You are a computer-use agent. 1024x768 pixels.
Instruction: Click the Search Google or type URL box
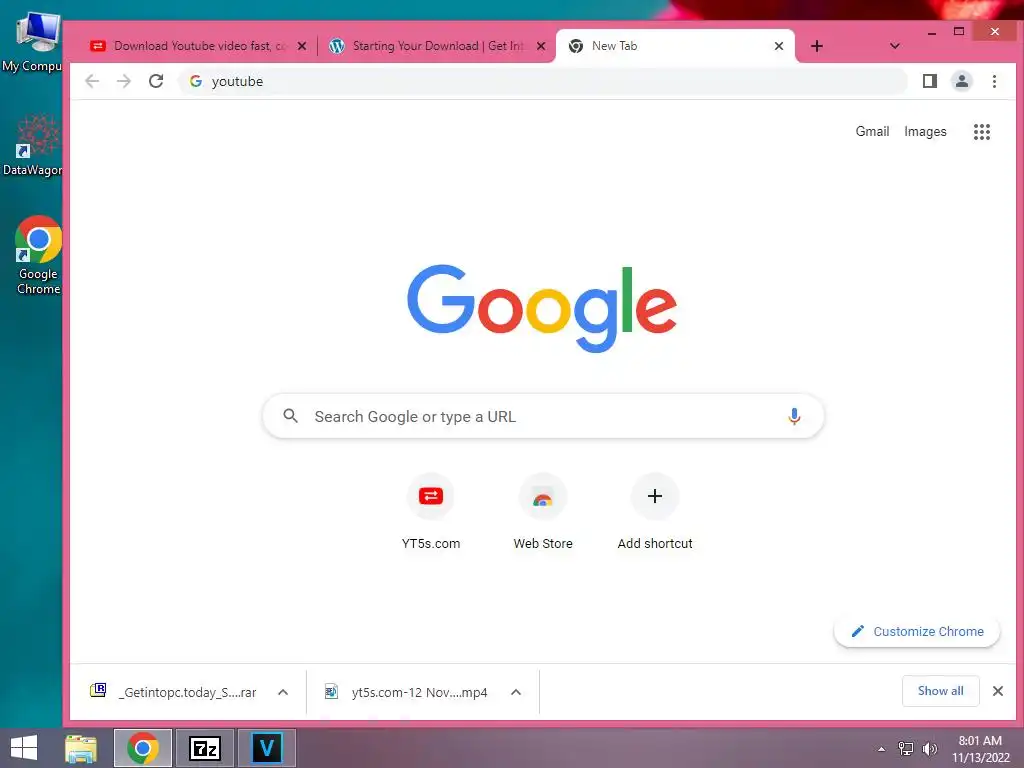543,416
